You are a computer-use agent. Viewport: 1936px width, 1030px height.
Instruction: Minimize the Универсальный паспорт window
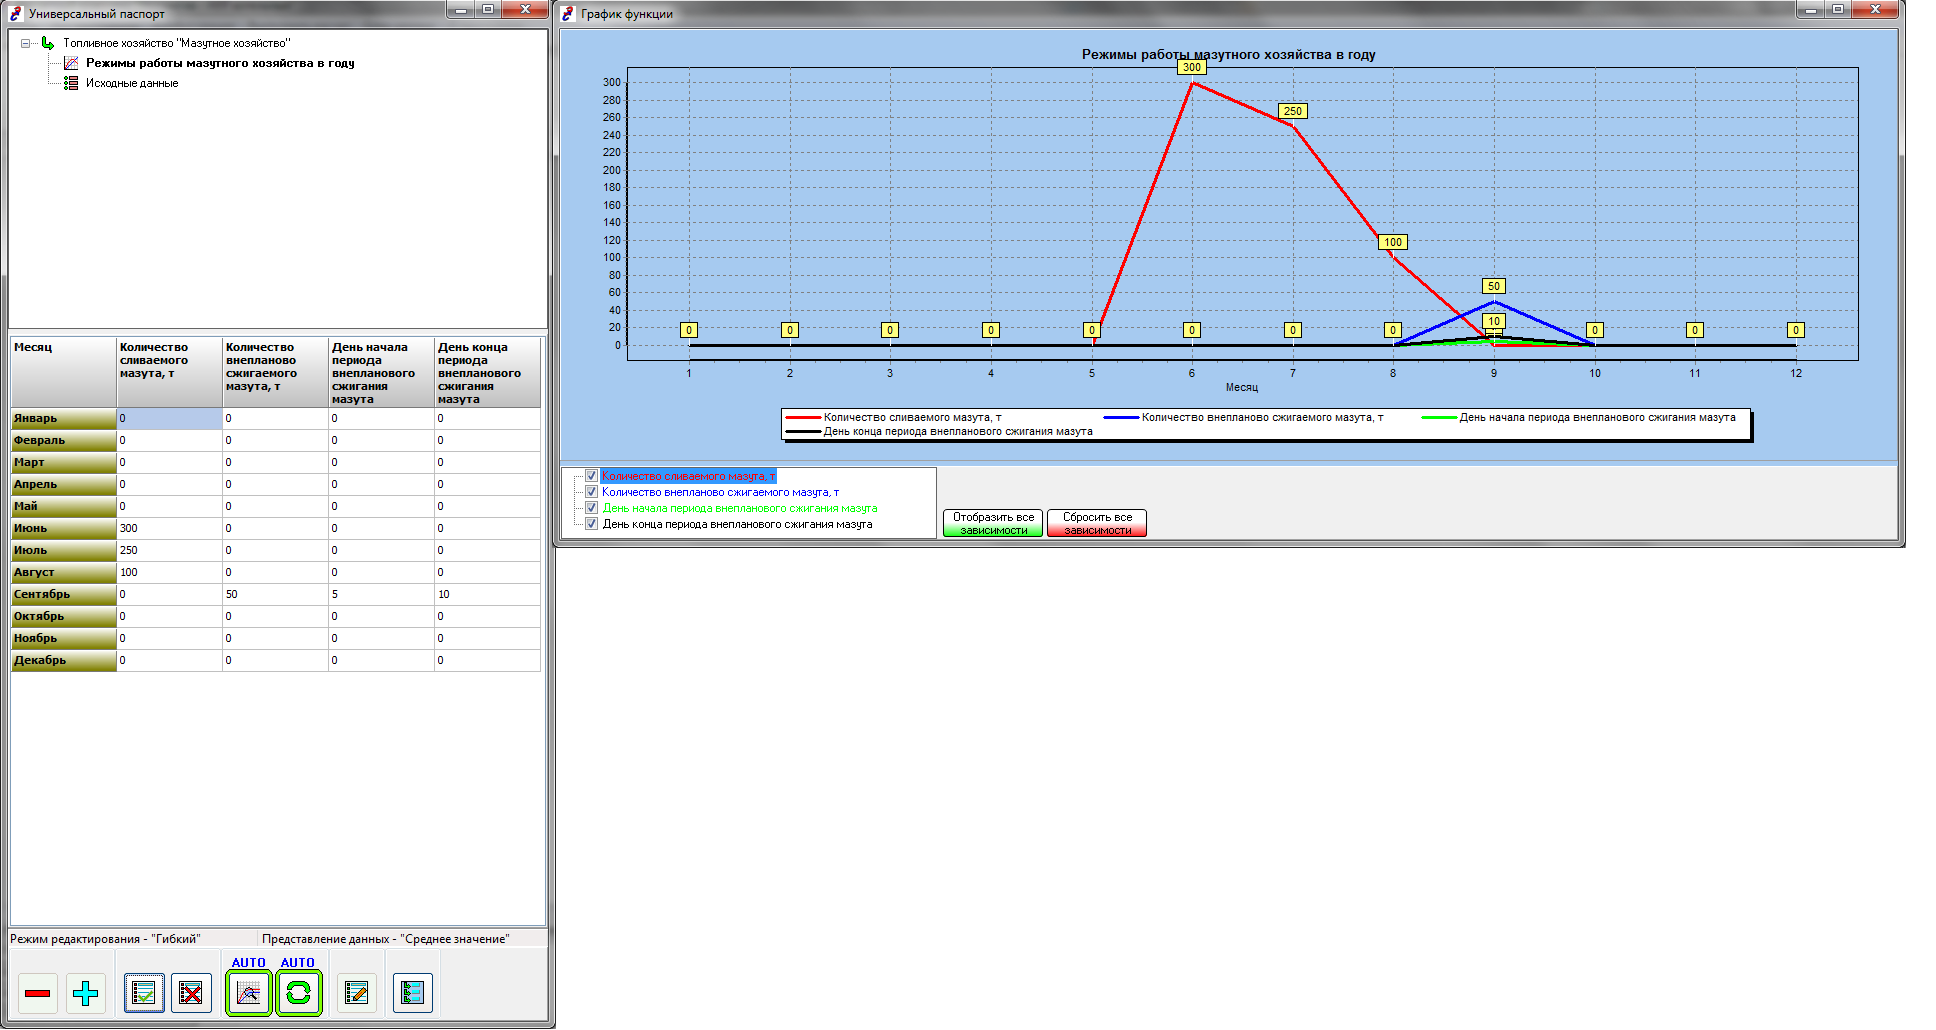(460, 10)
